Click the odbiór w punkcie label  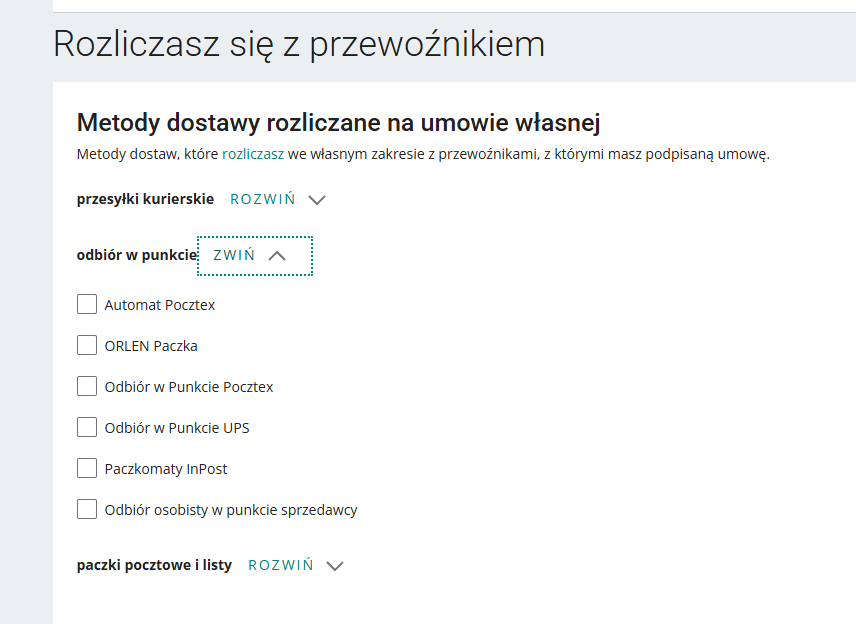[136, 255]
